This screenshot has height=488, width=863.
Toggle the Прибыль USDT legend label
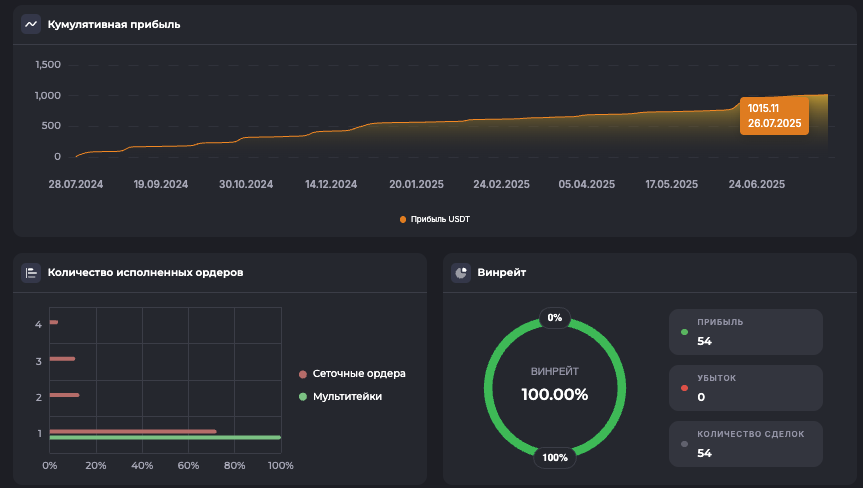pos(440,219)
